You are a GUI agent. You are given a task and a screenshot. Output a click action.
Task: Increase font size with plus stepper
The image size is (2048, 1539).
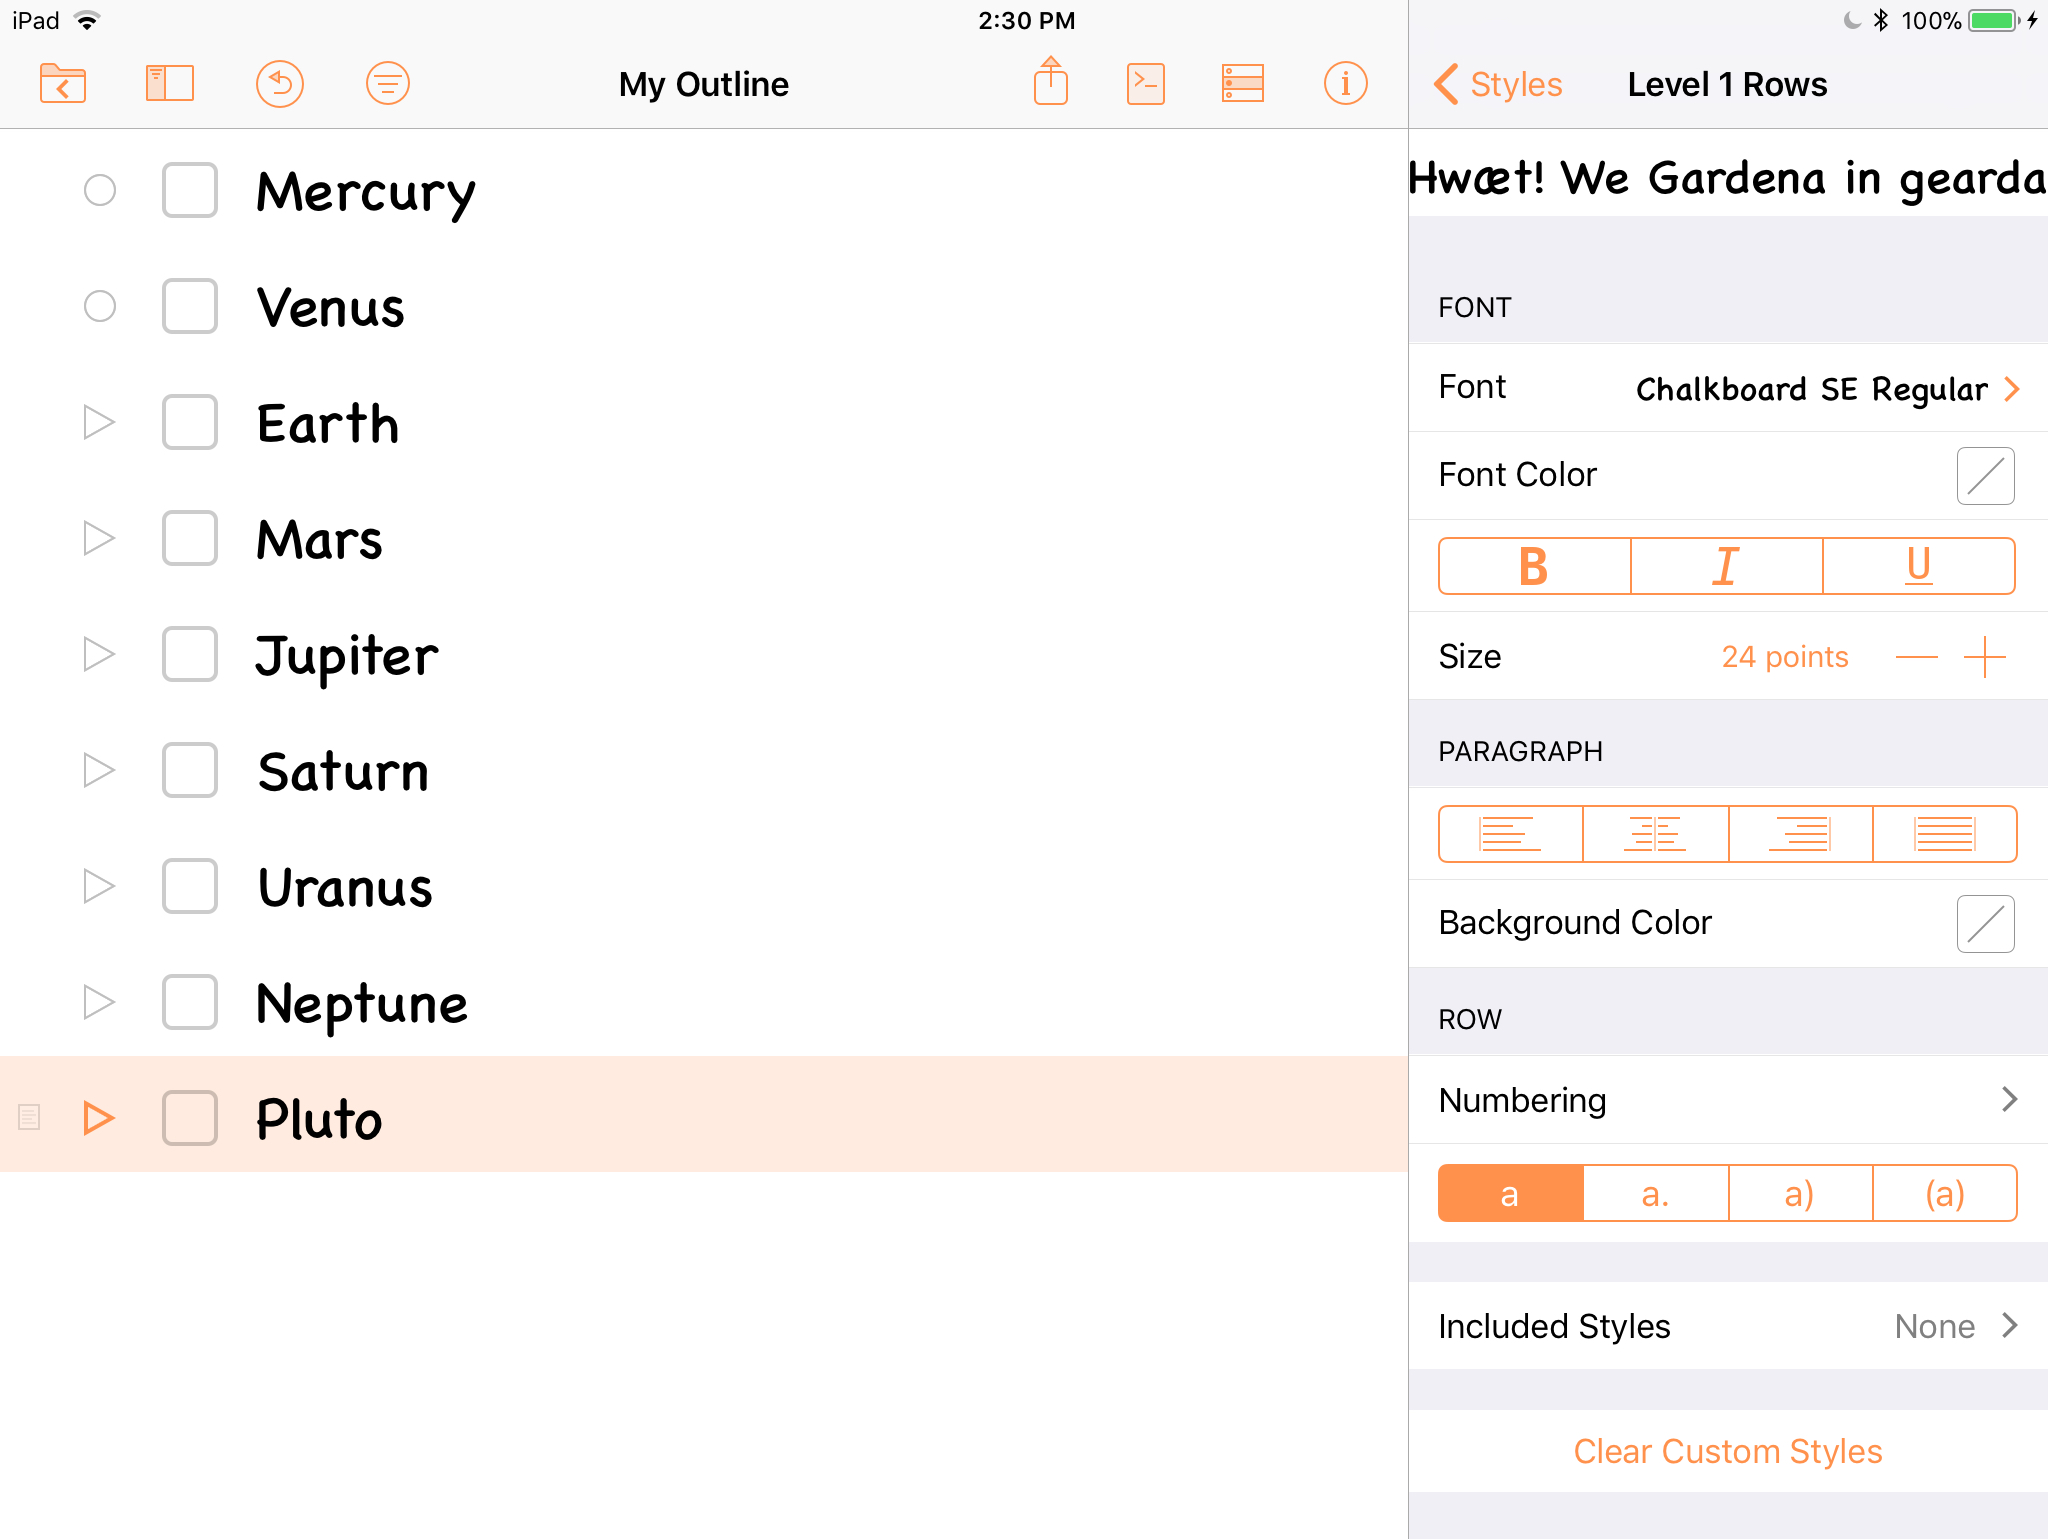pos(1984,657)
